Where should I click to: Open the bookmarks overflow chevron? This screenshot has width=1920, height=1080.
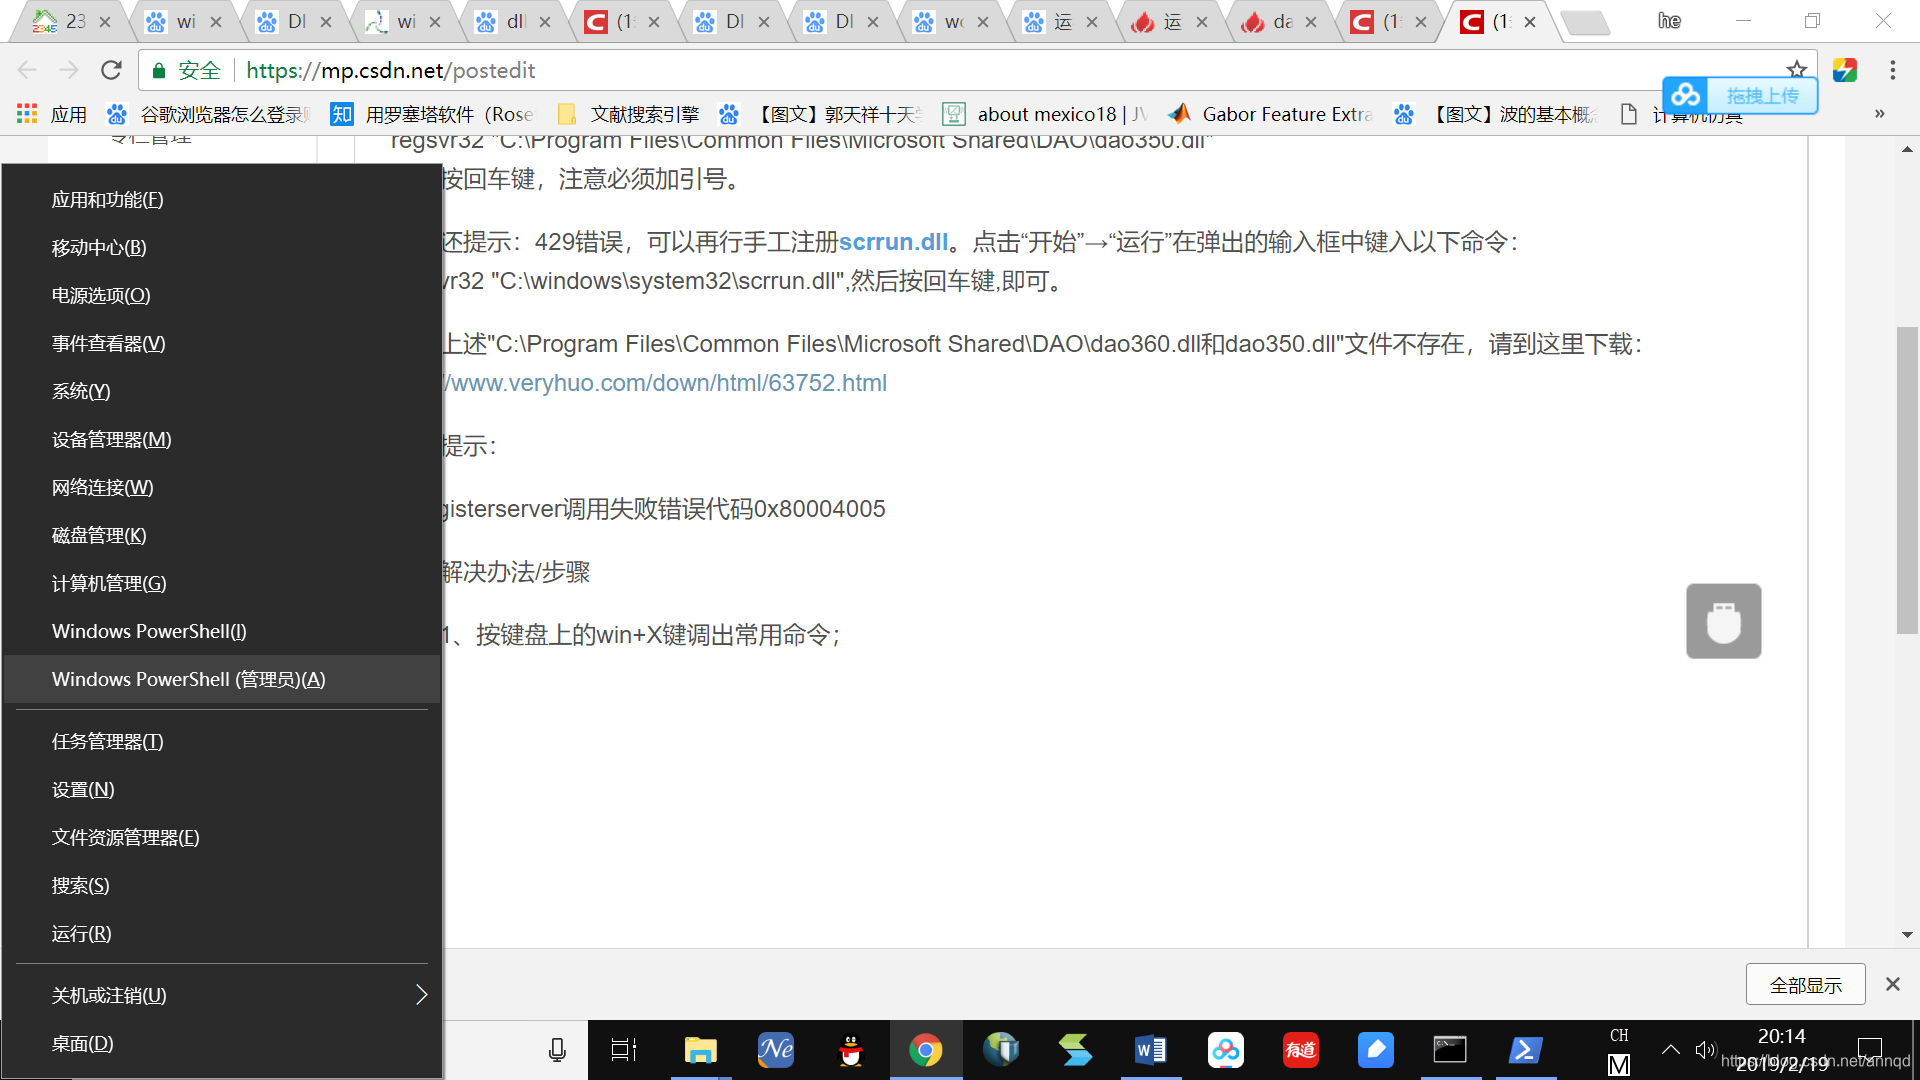pyautogui.click(x=1877, y=114)
